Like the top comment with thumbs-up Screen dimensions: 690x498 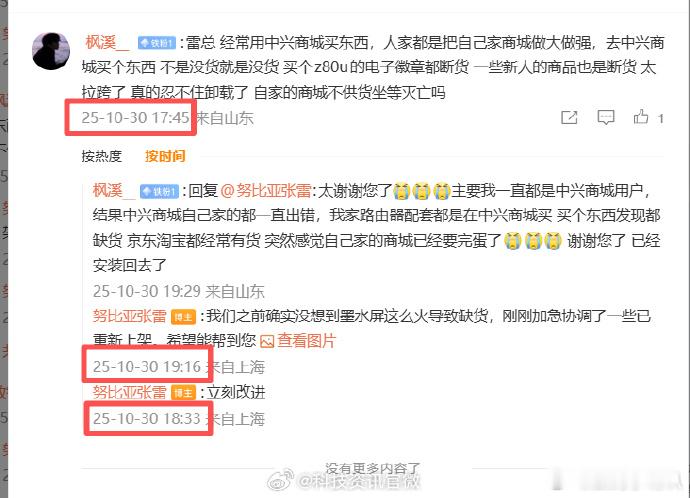tap(641, 117)
